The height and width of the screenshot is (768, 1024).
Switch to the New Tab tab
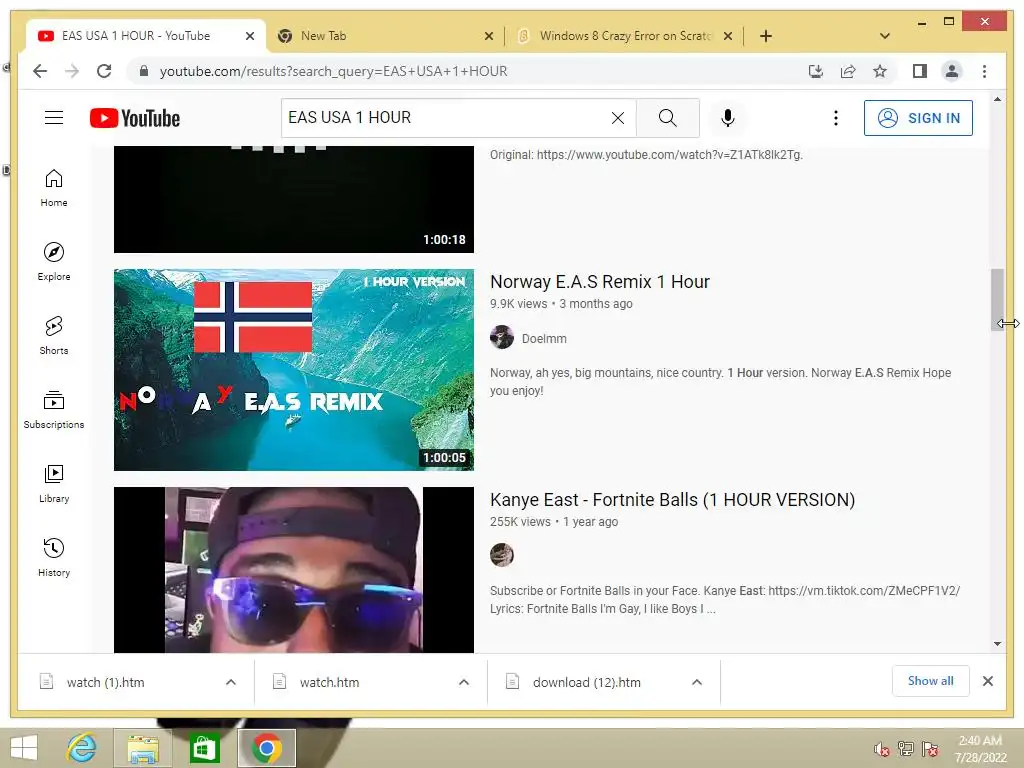(384, 36)
